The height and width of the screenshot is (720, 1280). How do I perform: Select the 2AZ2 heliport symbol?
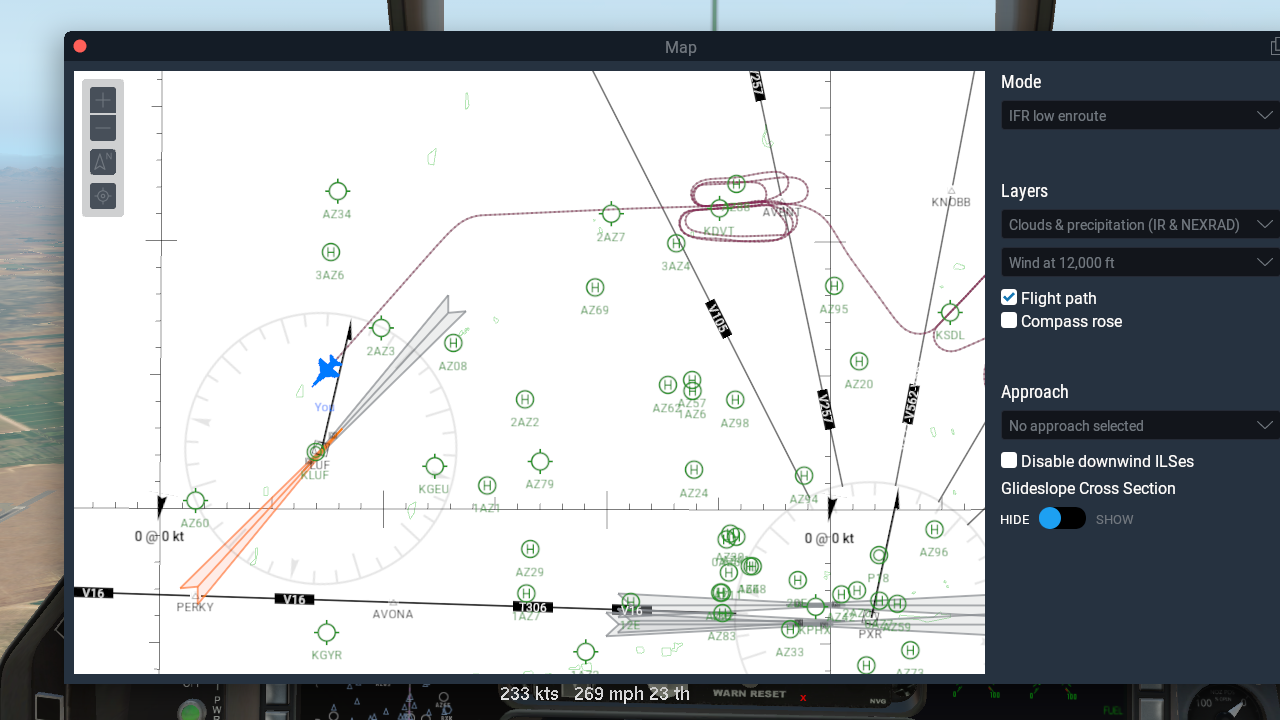524,399
